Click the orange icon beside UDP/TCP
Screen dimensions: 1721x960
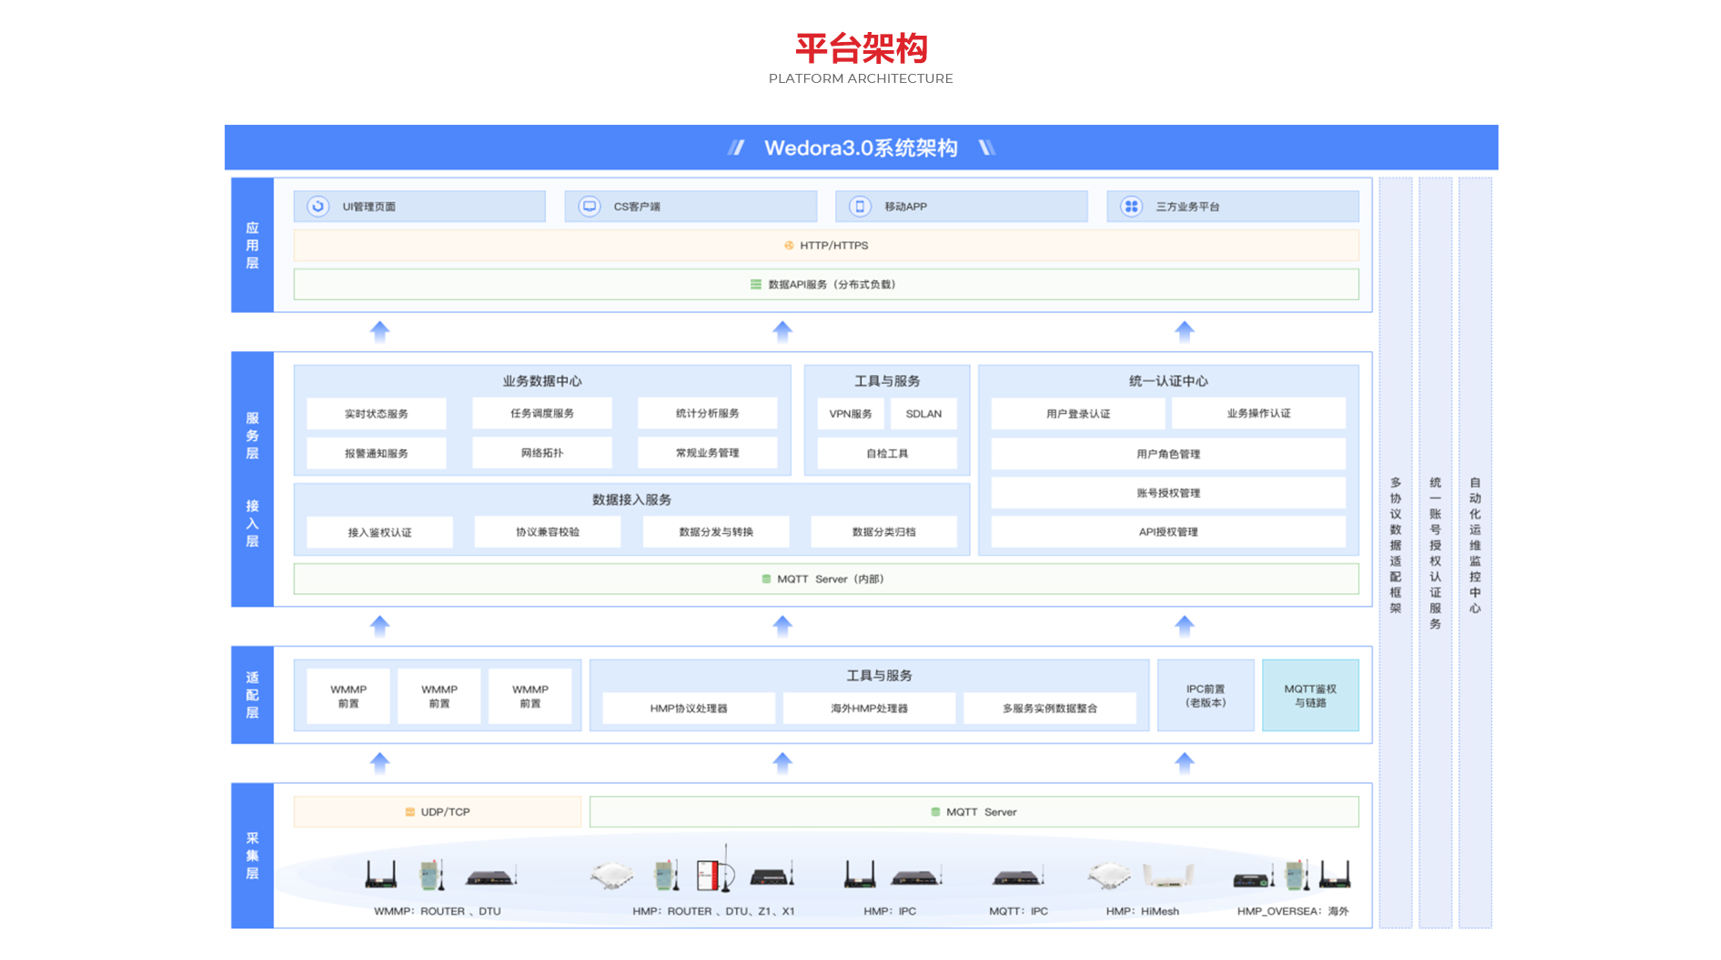pos(410,812)
